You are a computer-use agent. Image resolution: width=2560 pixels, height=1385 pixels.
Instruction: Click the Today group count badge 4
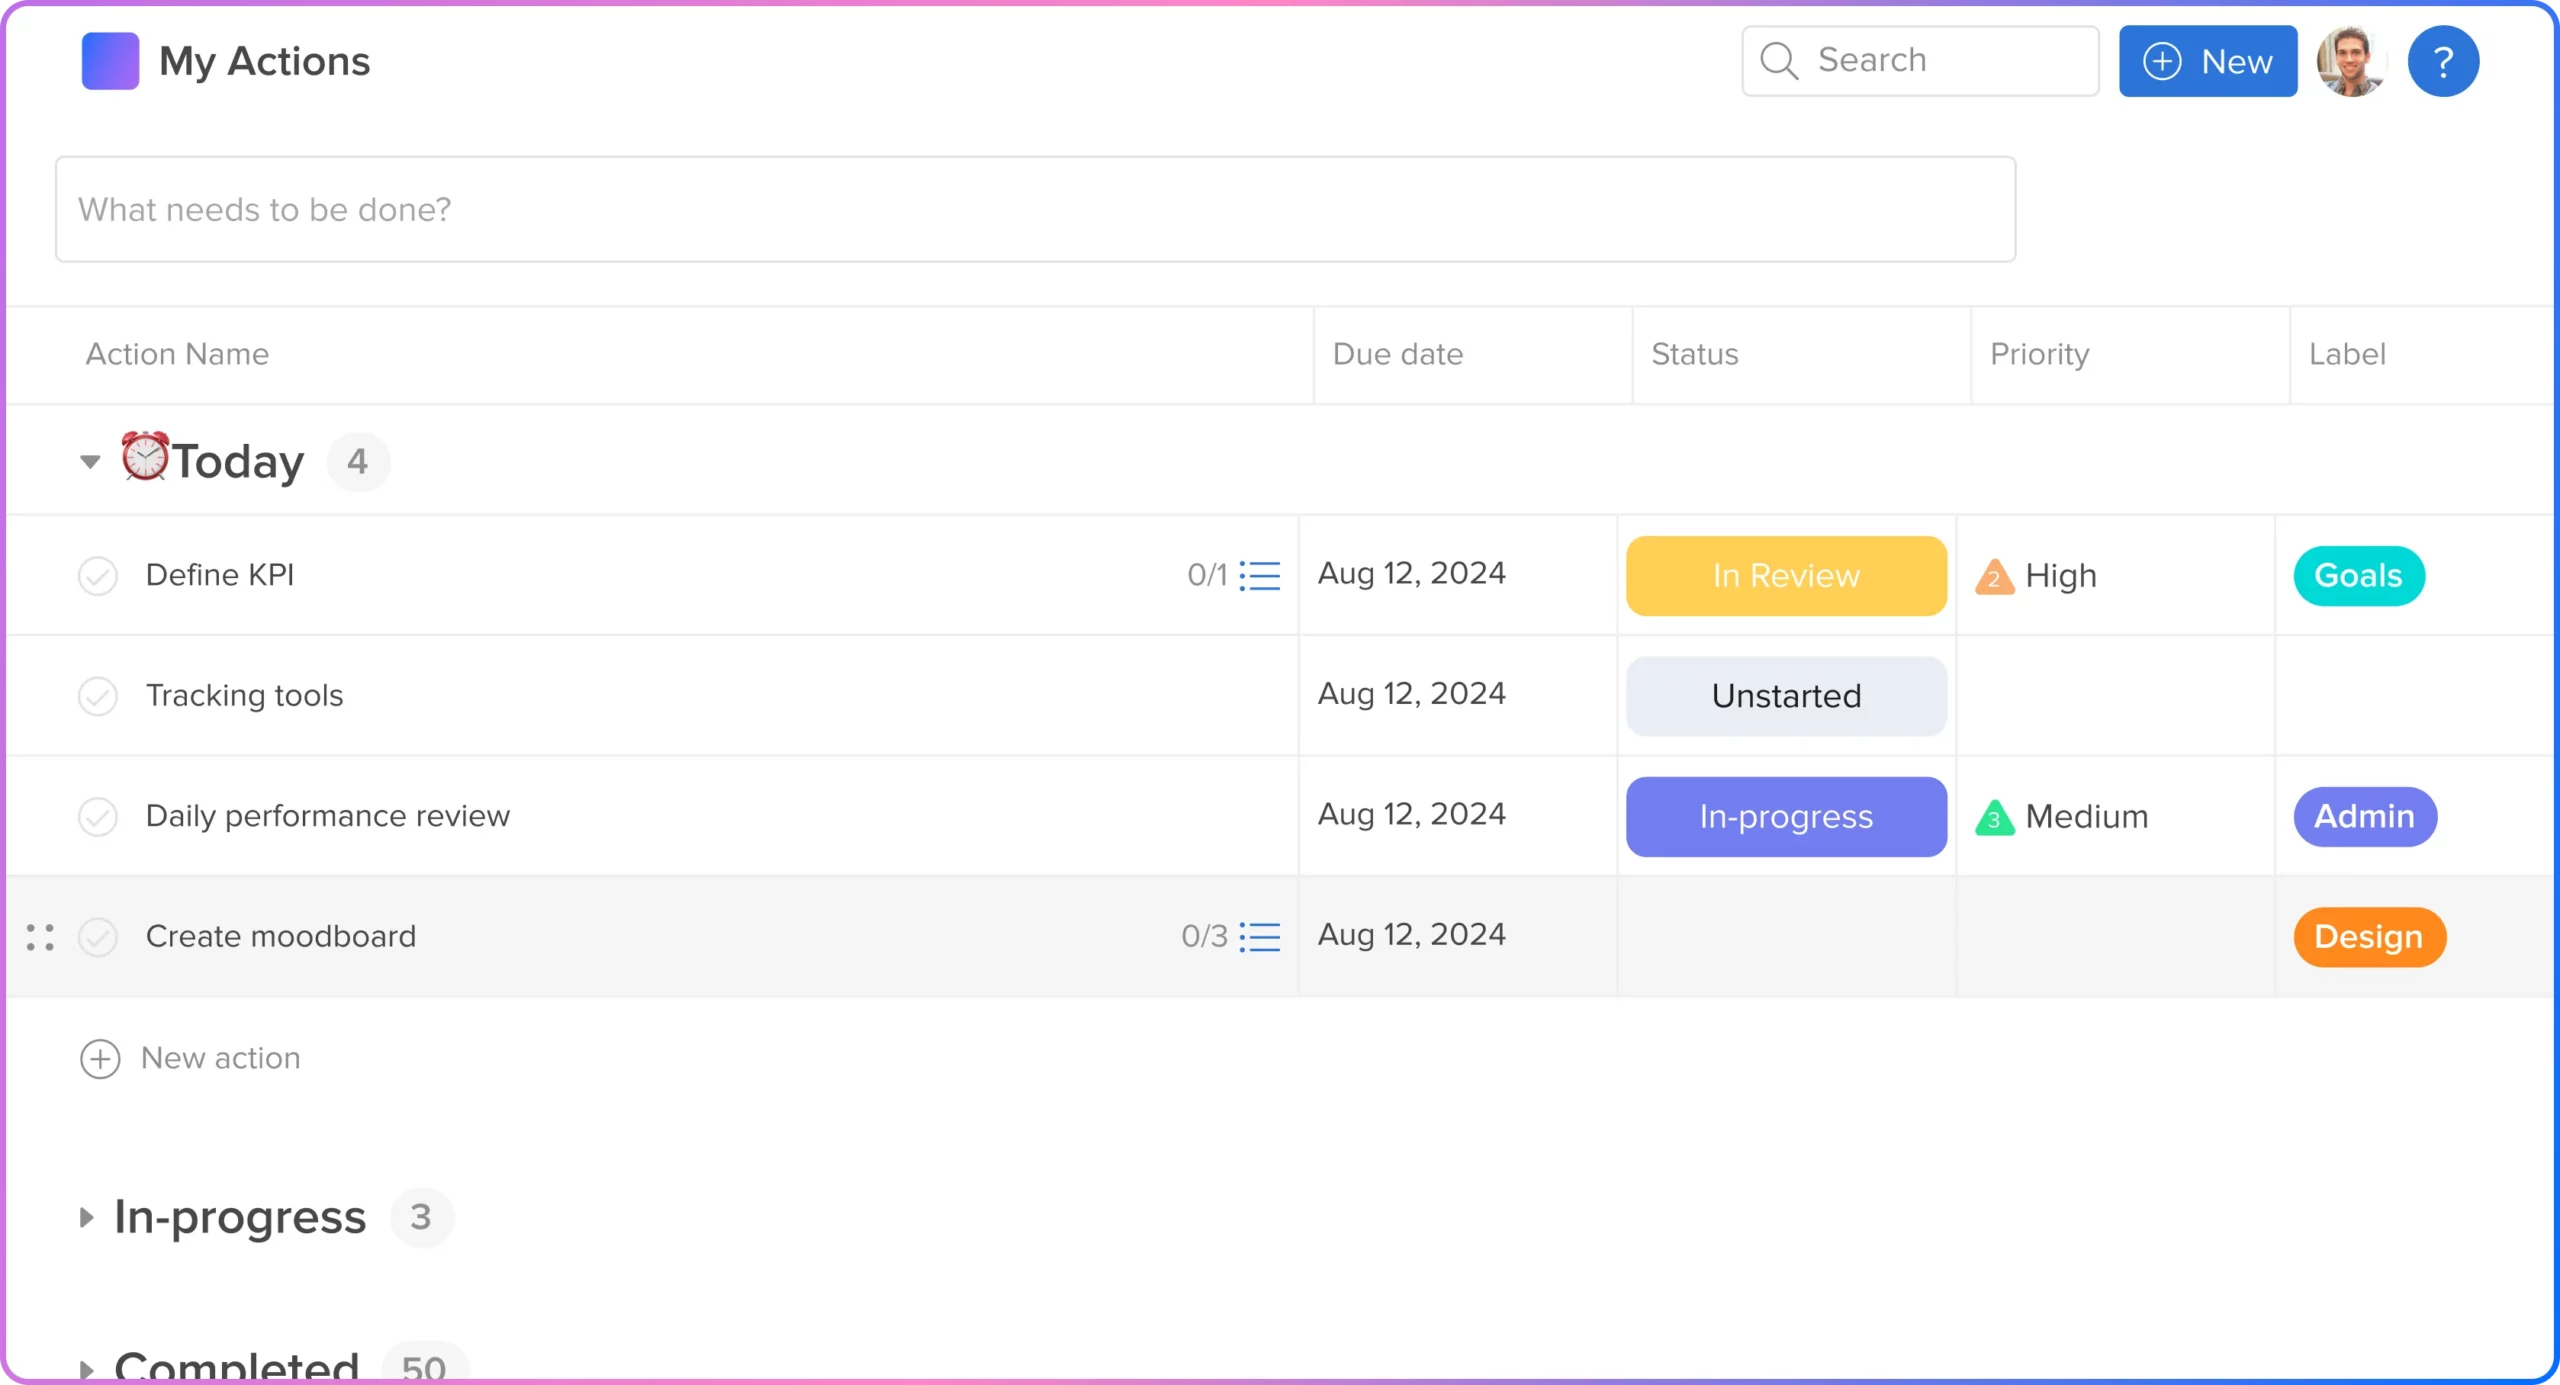coord(358,462)
